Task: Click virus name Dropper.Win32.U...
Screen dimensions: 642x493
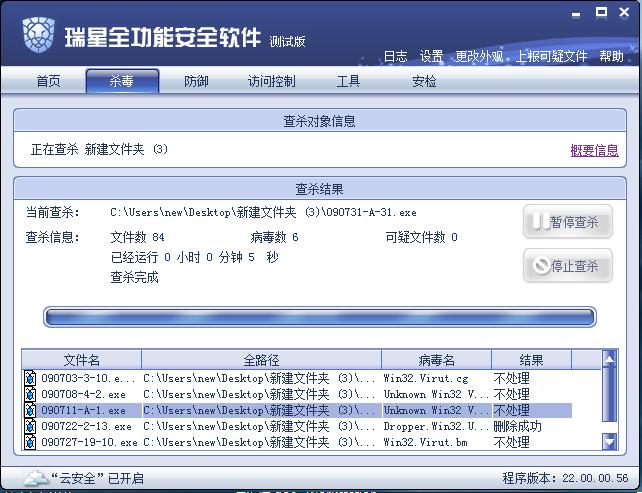Action: 436,426
